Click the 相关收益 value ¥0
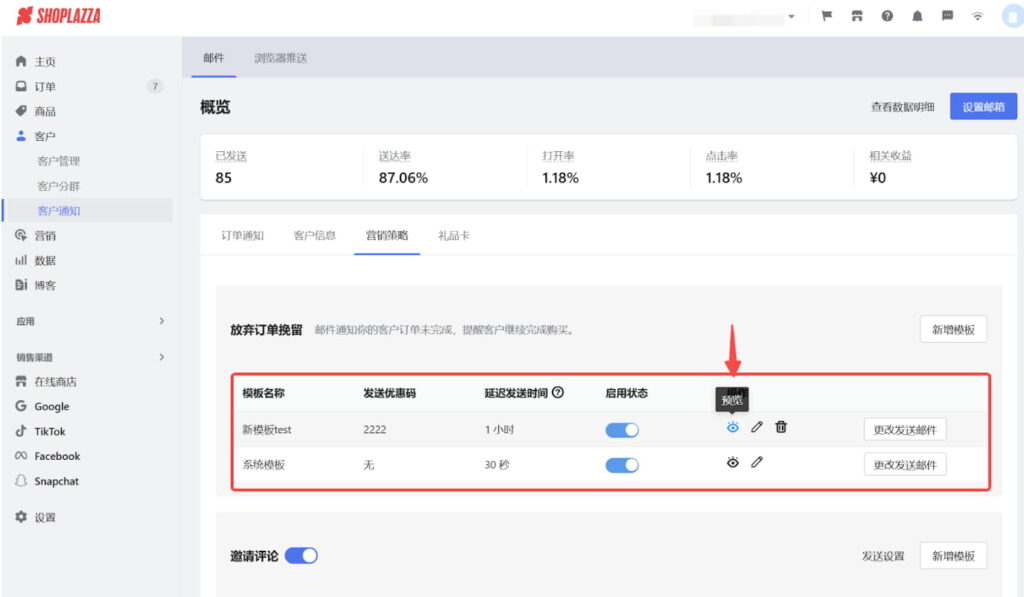The image size is (1024, 597). pyautogui.click(x=878, y=178)
